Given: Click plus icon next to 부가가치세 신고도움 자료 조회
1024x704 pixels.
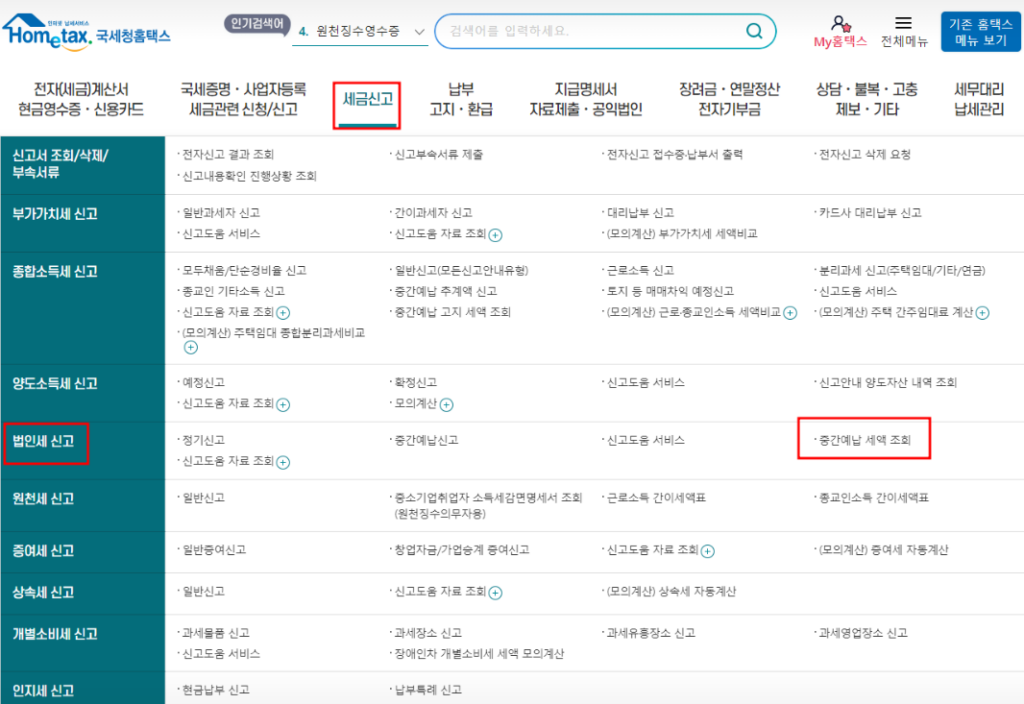Looking at the screenshot, I should point(496,235).
